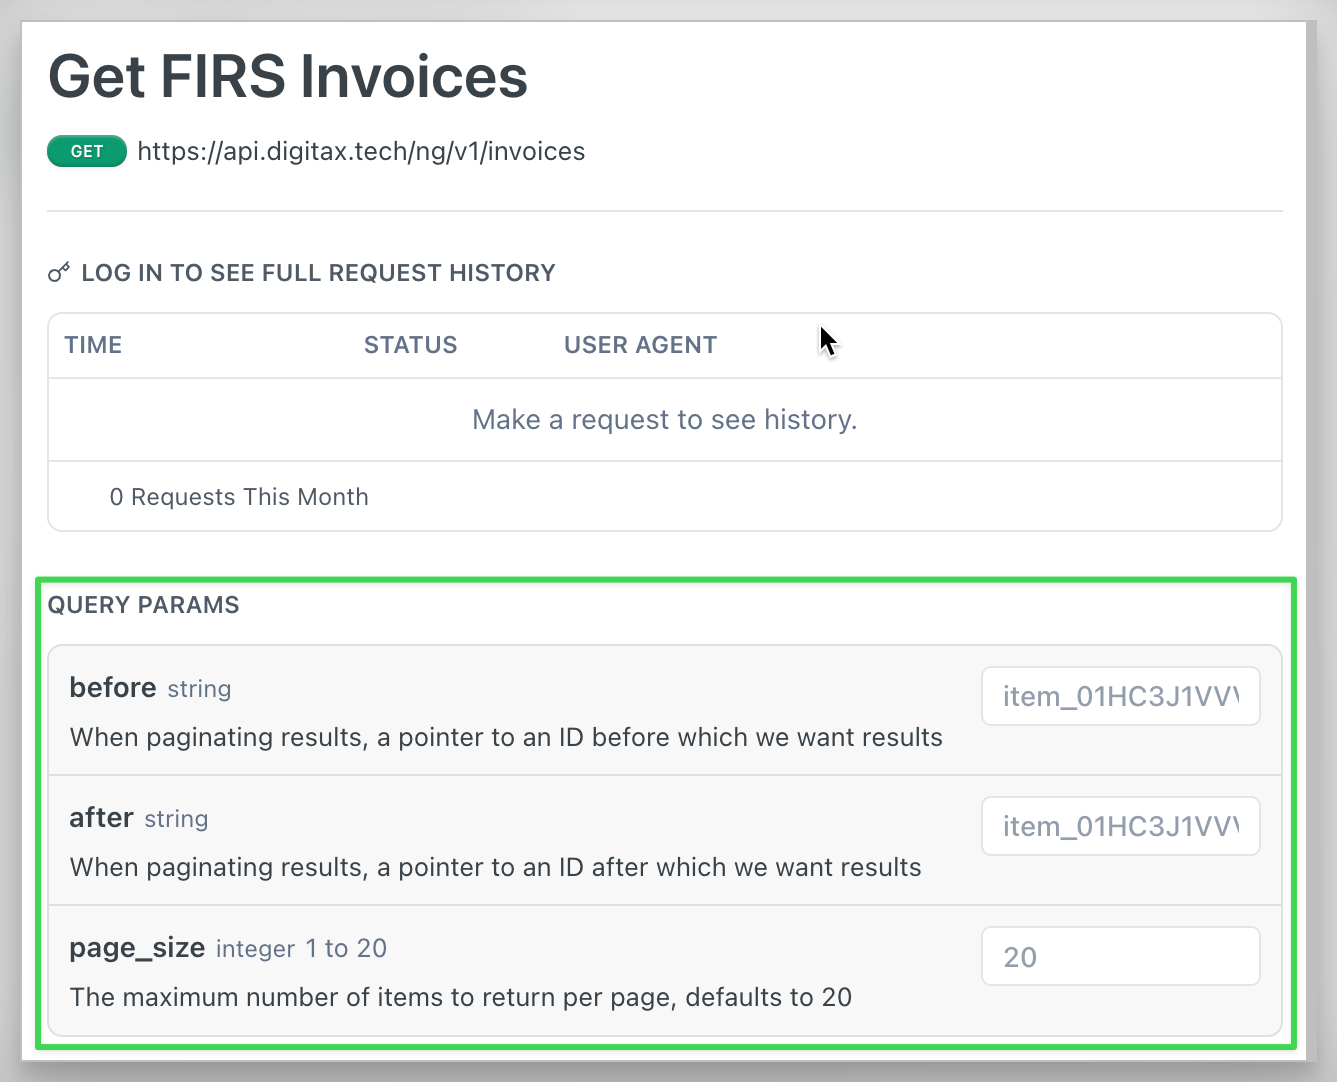Viewport: 1337px width, 1082px height.
Task: Focus the page_size input field
Action: point(1120,956)
